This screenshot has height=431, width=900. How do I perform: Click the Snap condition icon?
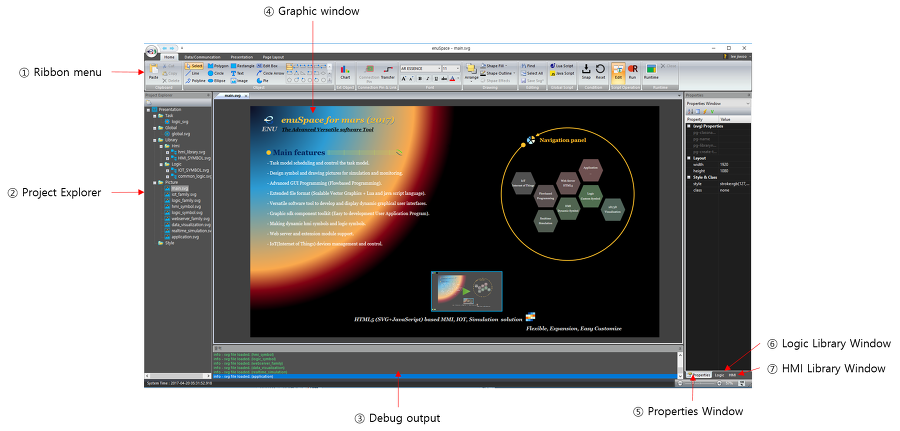586,71
